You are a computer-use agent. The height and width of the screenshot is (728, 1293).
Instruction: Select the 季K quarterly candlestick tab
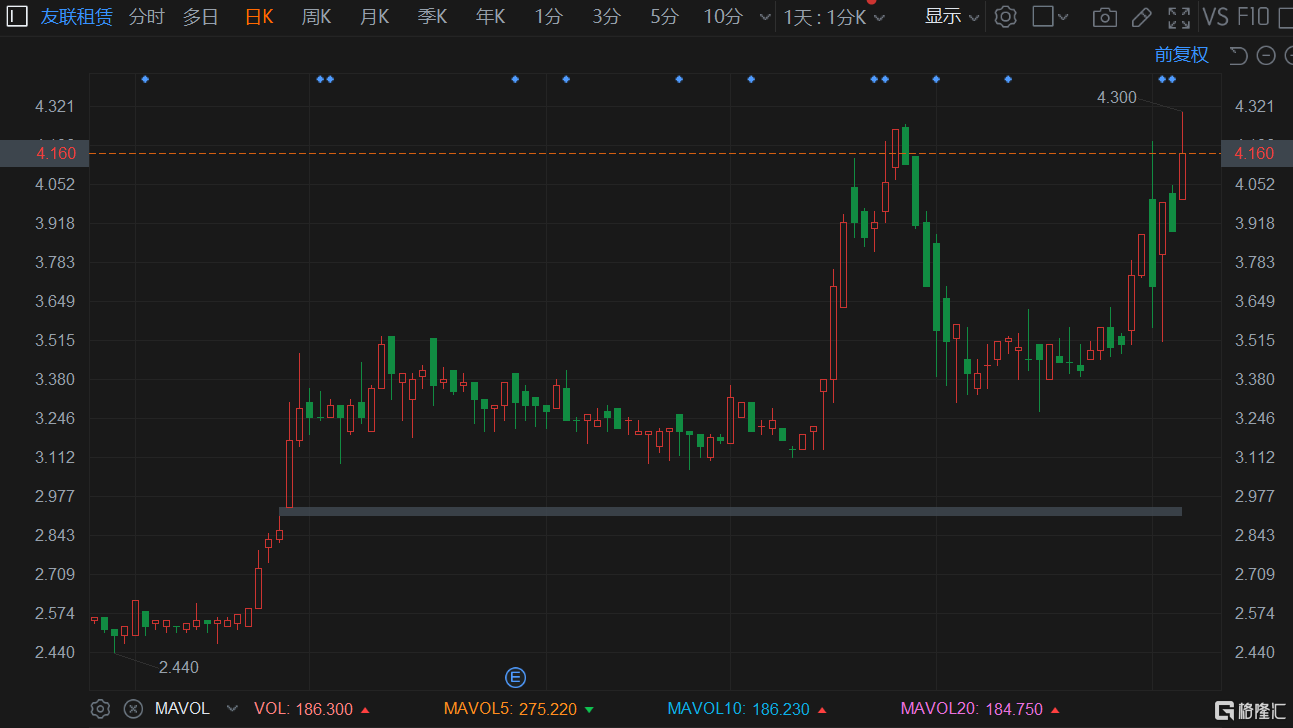click(432, 16)
